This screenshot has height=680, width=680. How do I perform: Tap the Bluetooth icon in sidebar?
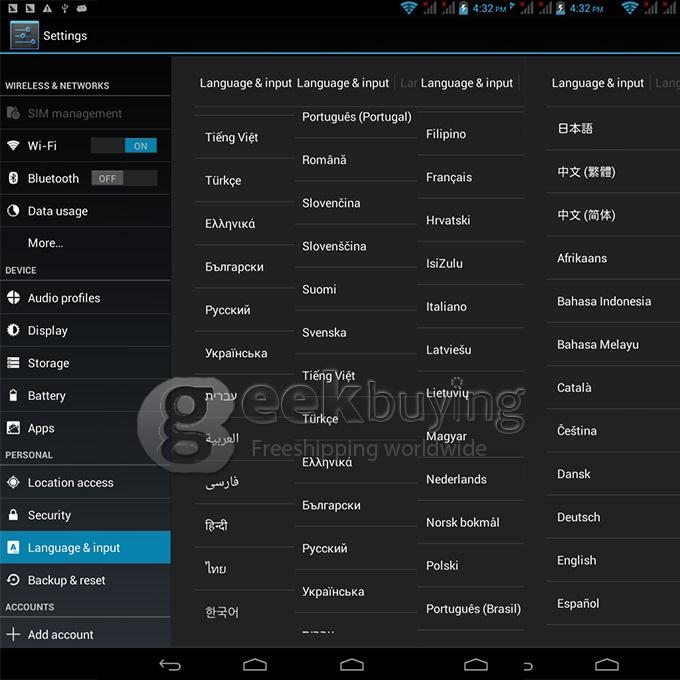pyautogui.click(x=13, y=178)
